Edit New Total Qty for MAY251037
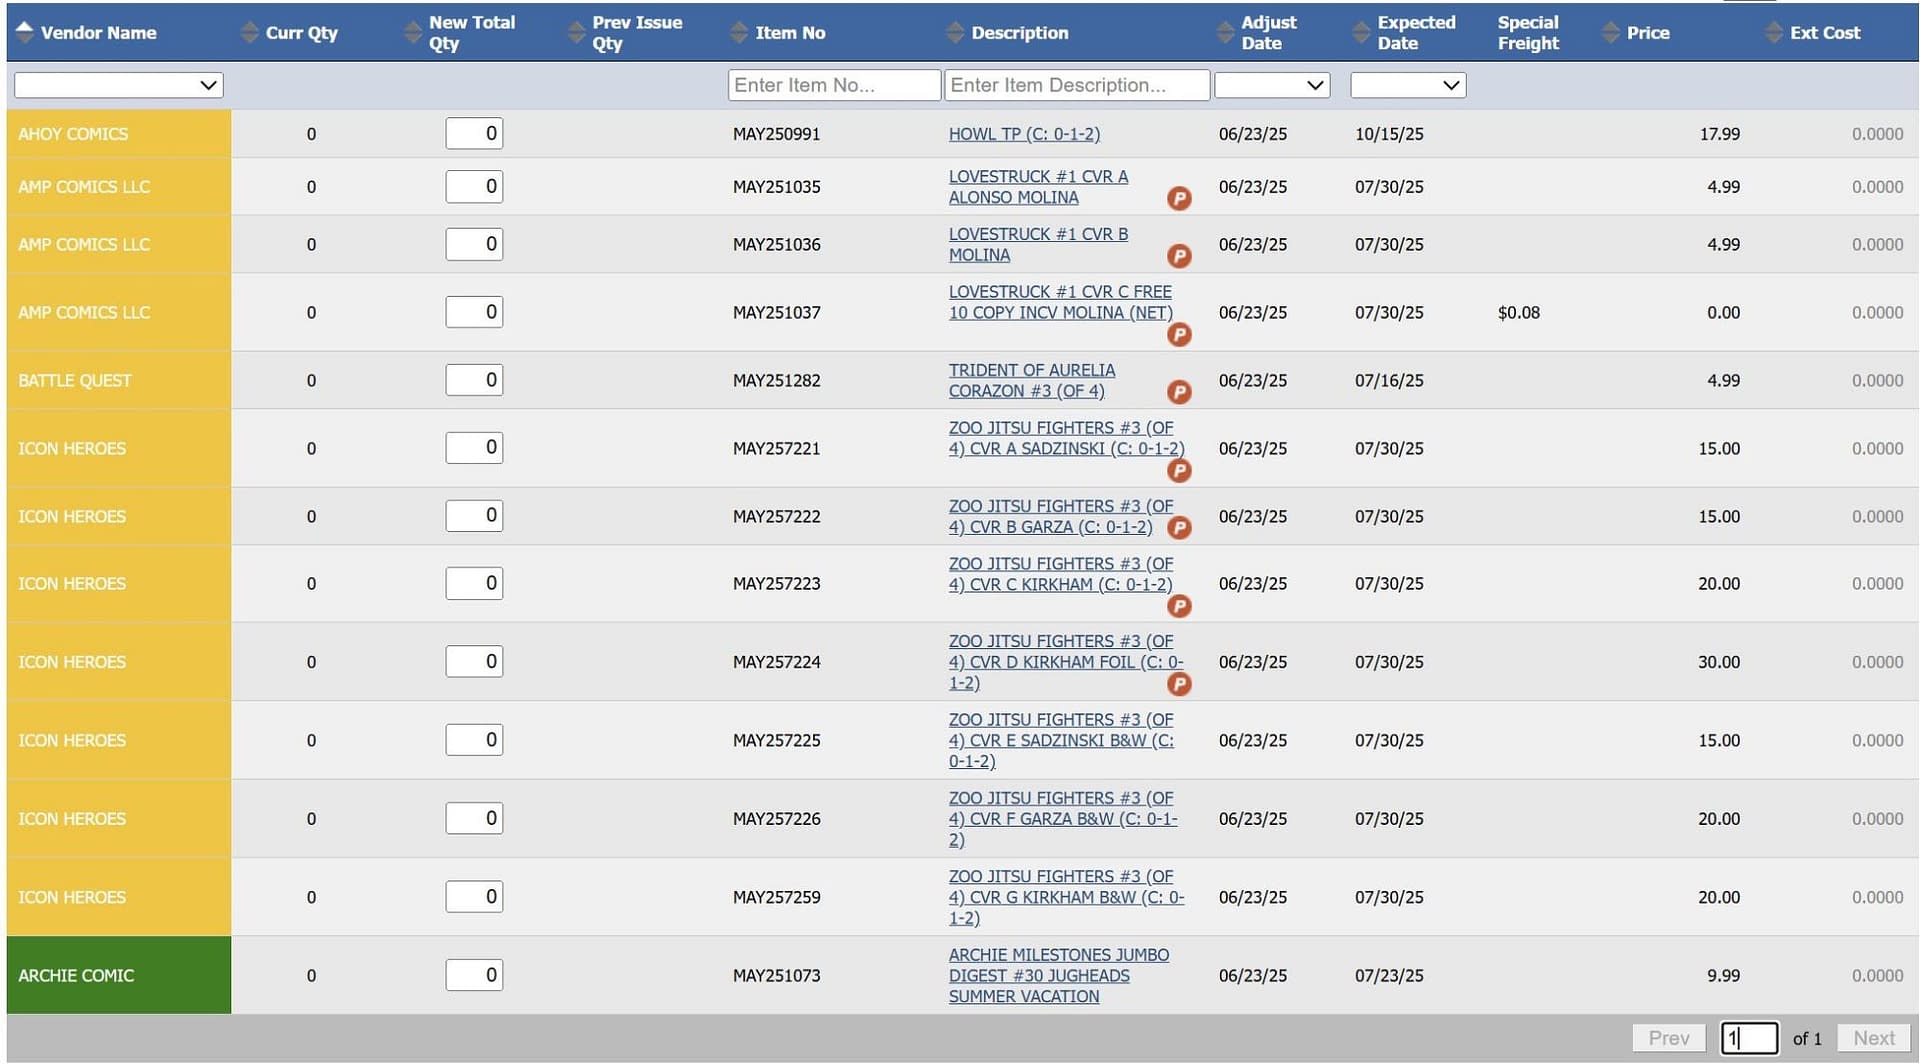The image size is (1920, 1064). [474, 312]
